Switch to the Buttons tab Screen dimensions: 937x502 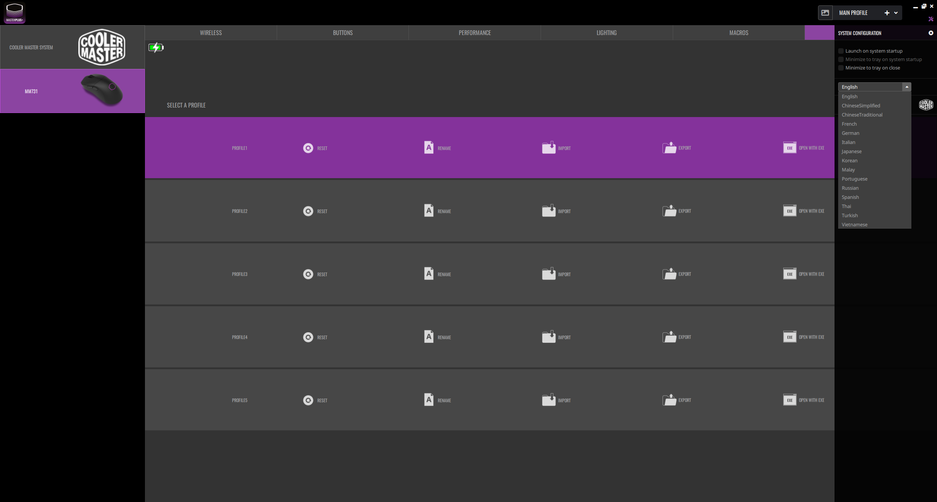tap(343, 32)
